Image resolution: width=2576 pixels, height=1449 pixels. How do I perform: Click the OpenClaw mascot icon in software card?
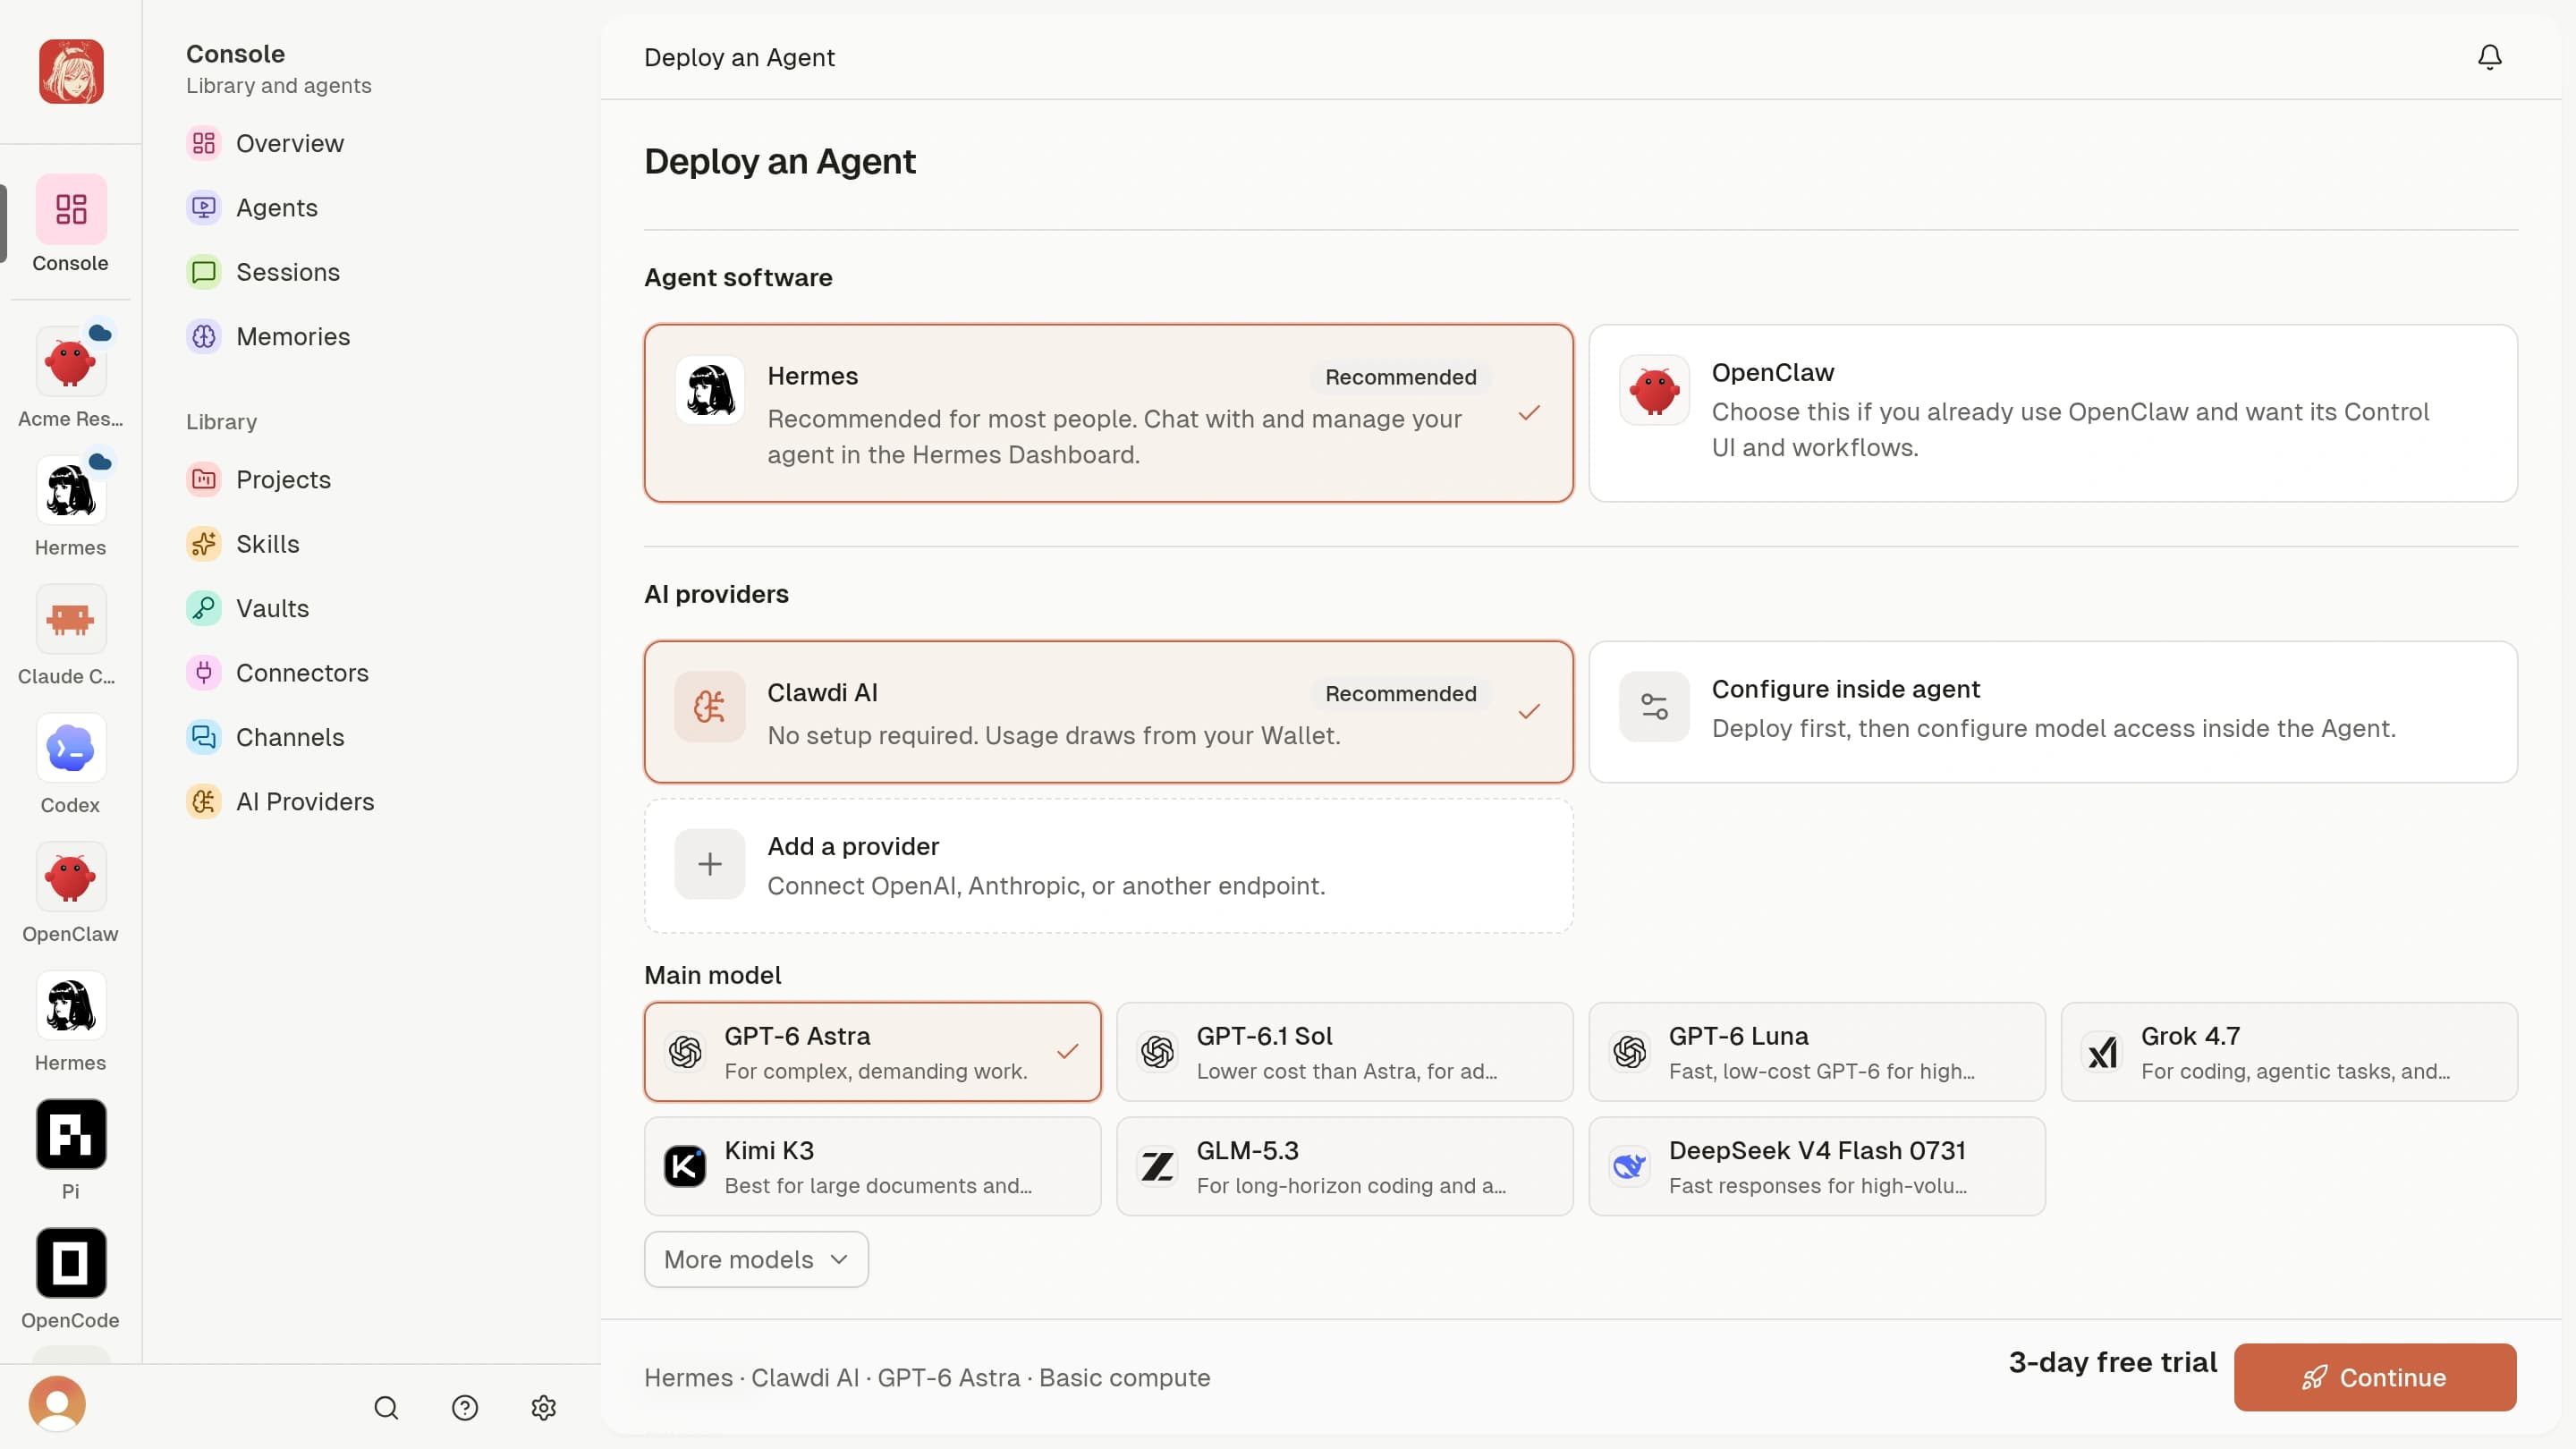(x=1654, y=390)
